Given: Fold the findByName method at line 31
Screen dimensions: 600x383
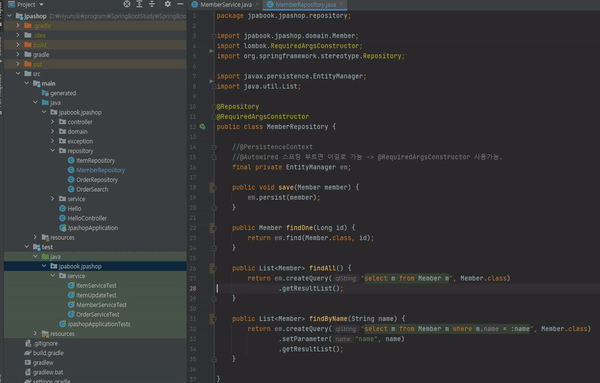Looking at the screenshot, I should click(x=214, y=319).
